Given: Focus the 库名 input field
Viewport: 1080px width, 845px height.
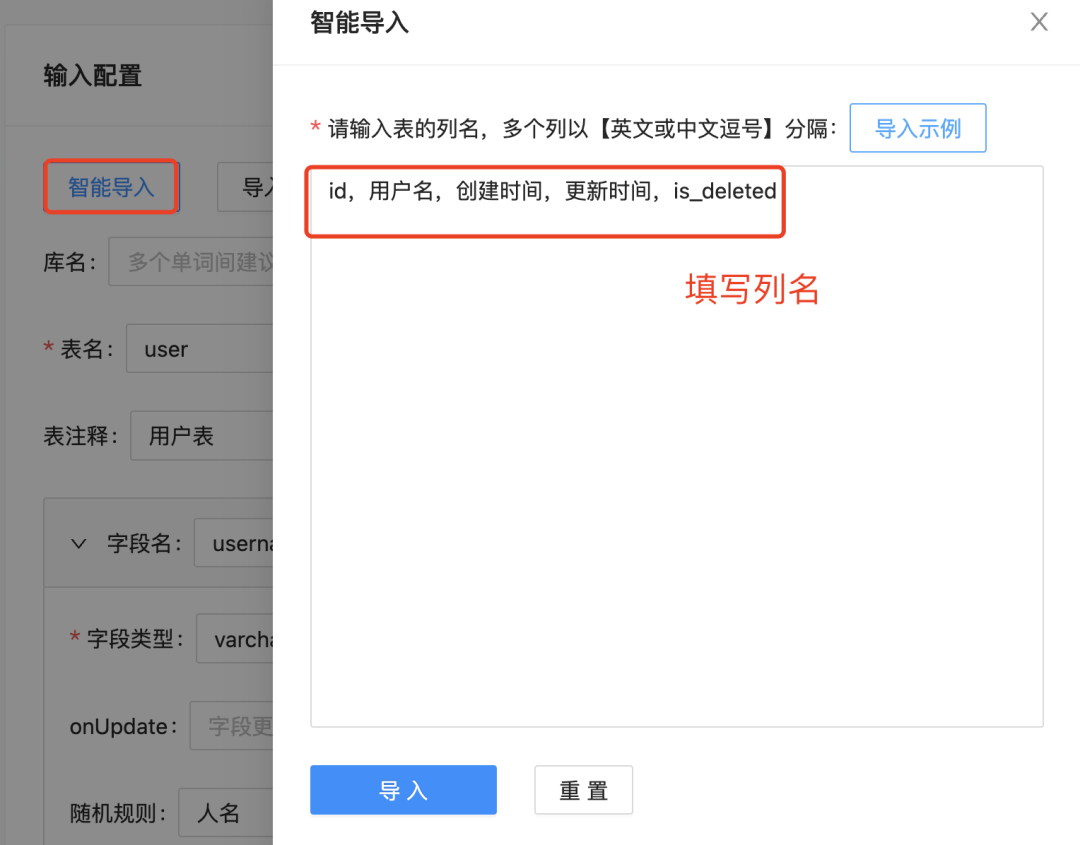Looking at the screenshot, I should 190,262.
